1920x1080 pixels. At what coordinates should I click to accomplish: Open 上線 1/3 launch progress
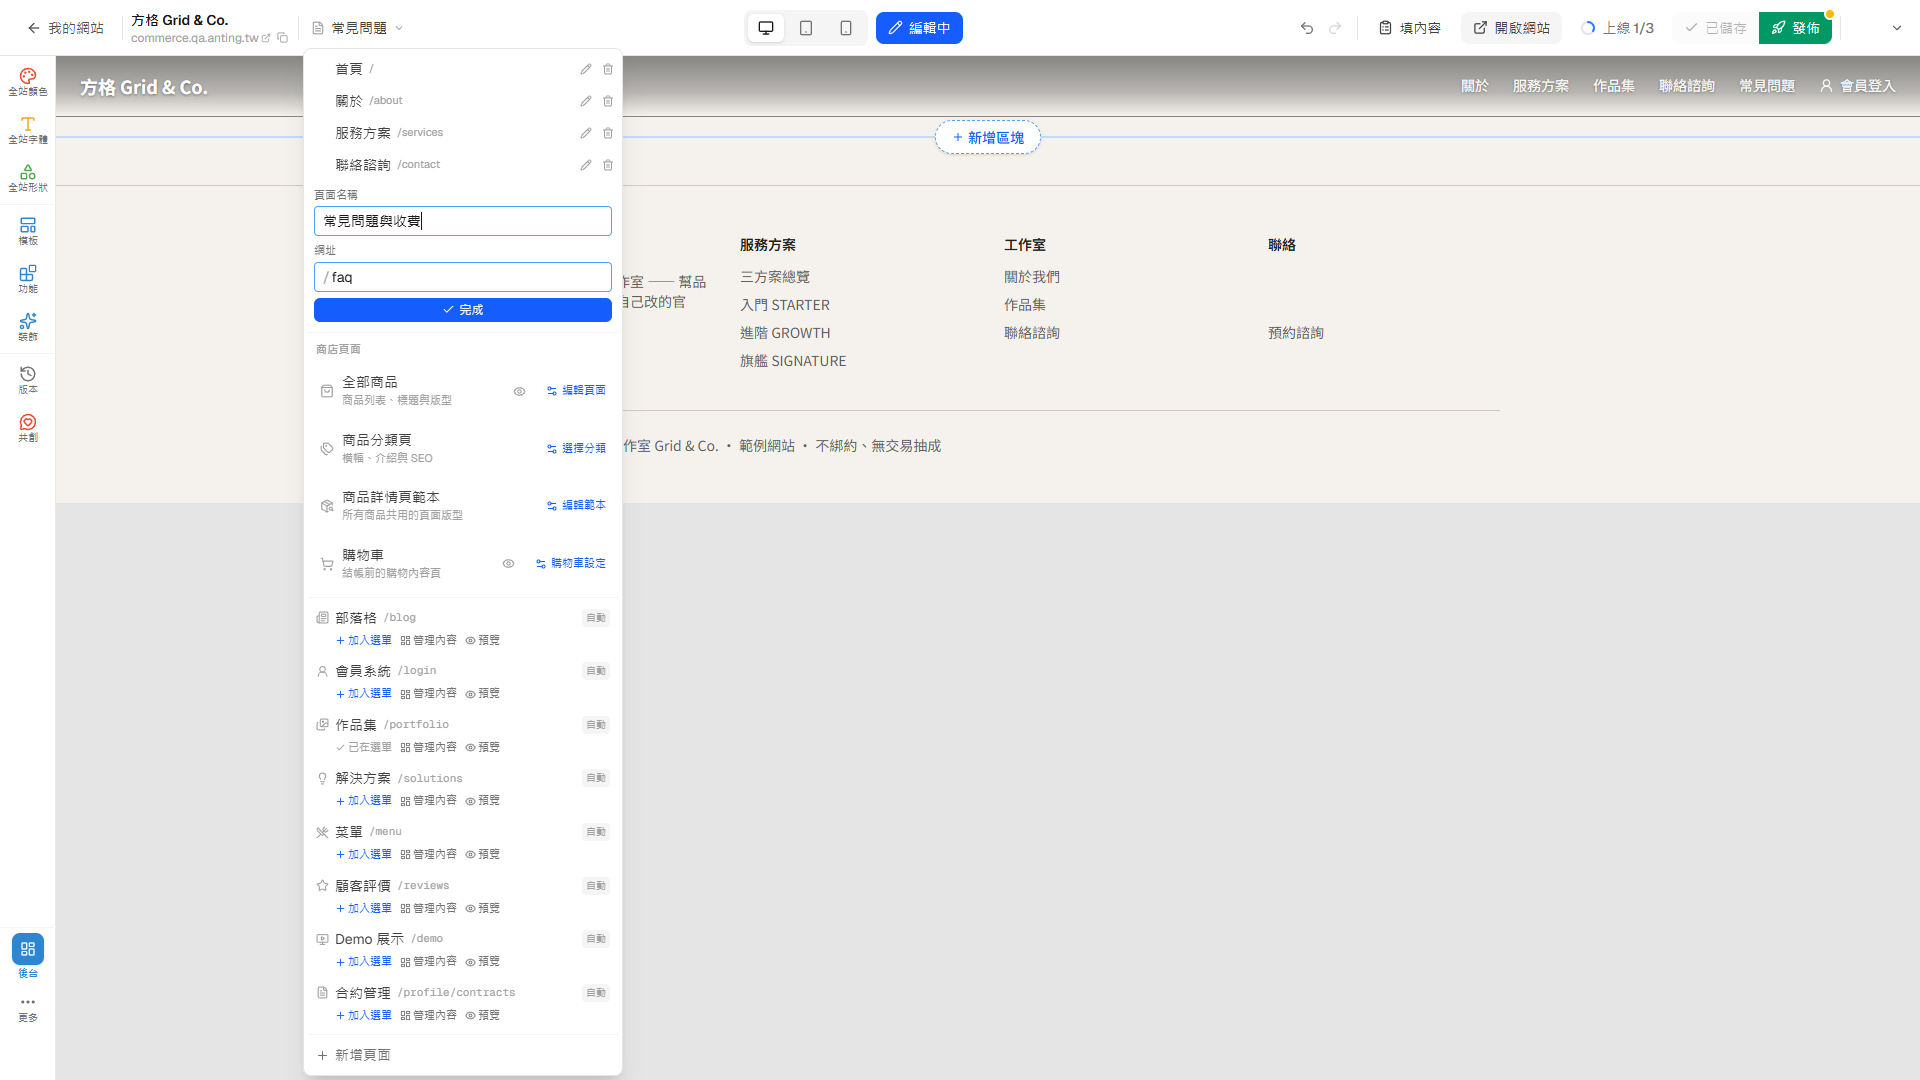point(1617,28)
